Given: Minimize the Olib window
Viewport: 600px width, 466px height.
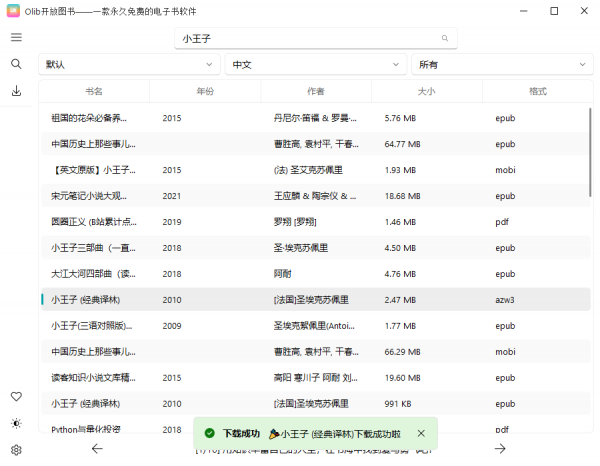Looking at the screenshot, I should [523, 11].
